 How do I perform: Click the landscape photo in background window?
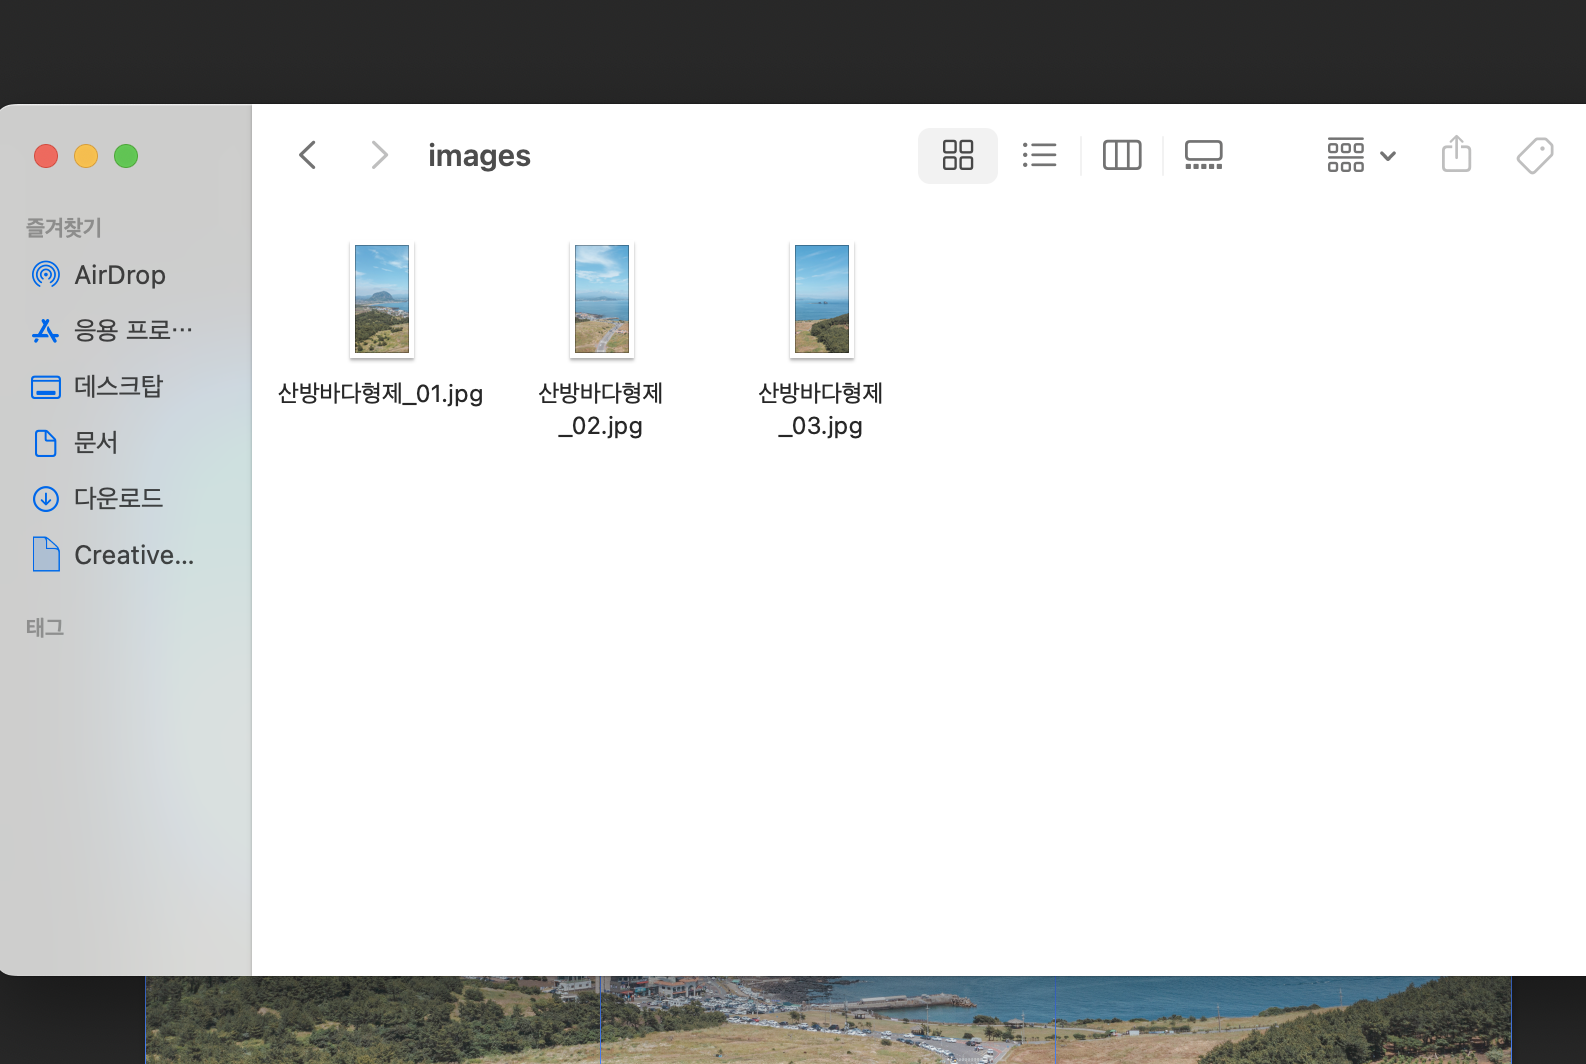tap(828, 1020)
